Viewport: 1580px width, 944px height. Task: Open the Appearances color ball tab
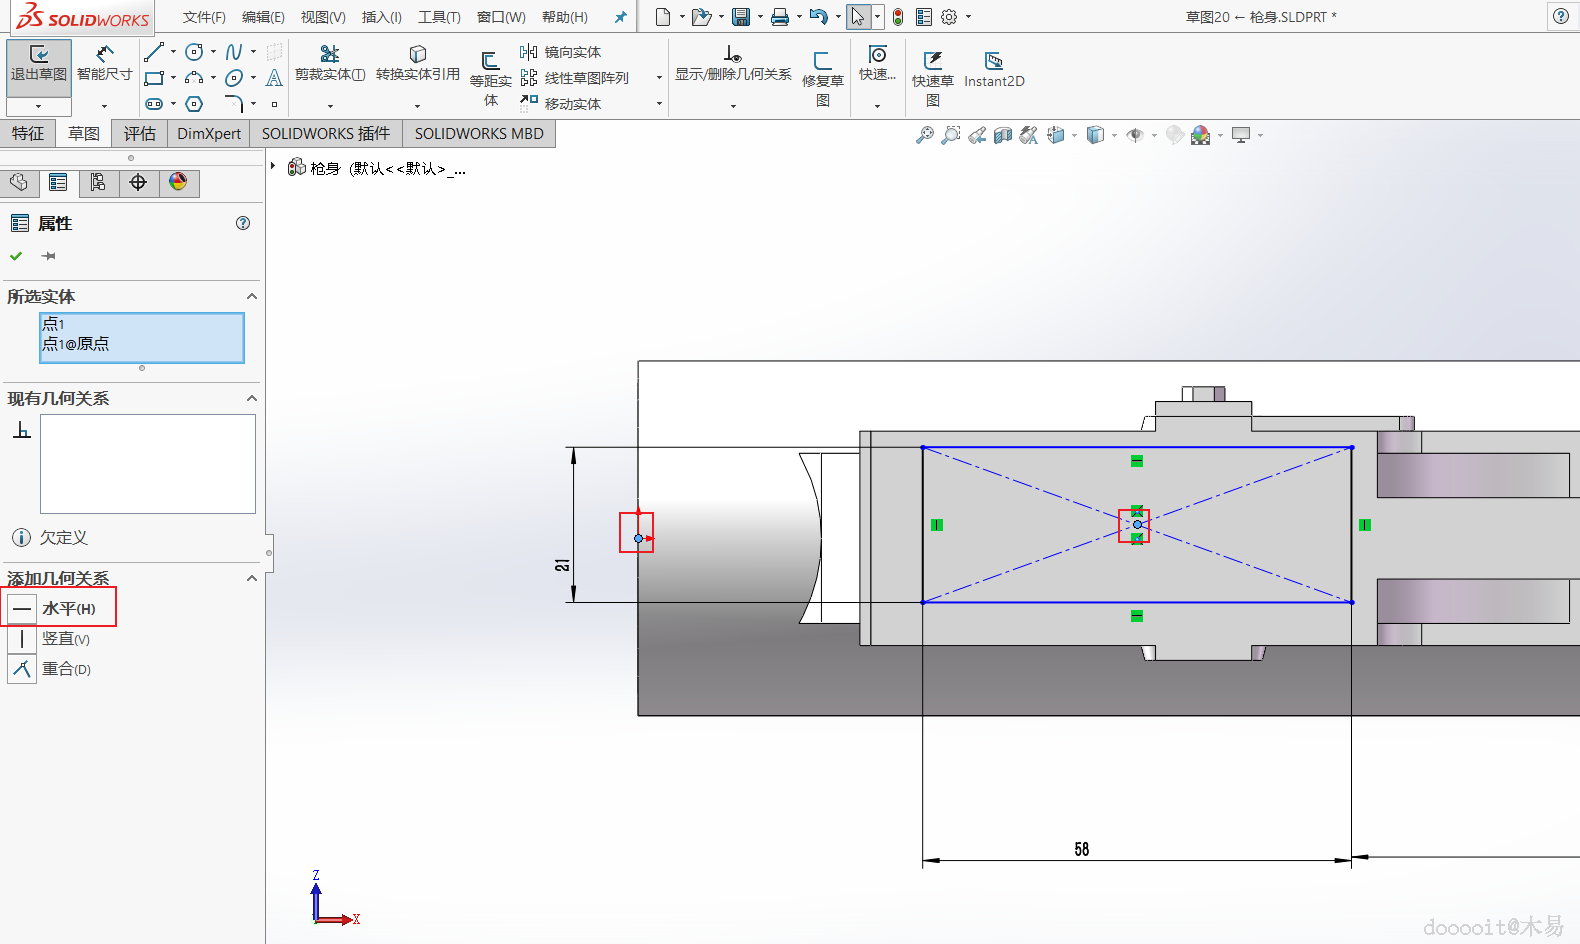(178, 182)
